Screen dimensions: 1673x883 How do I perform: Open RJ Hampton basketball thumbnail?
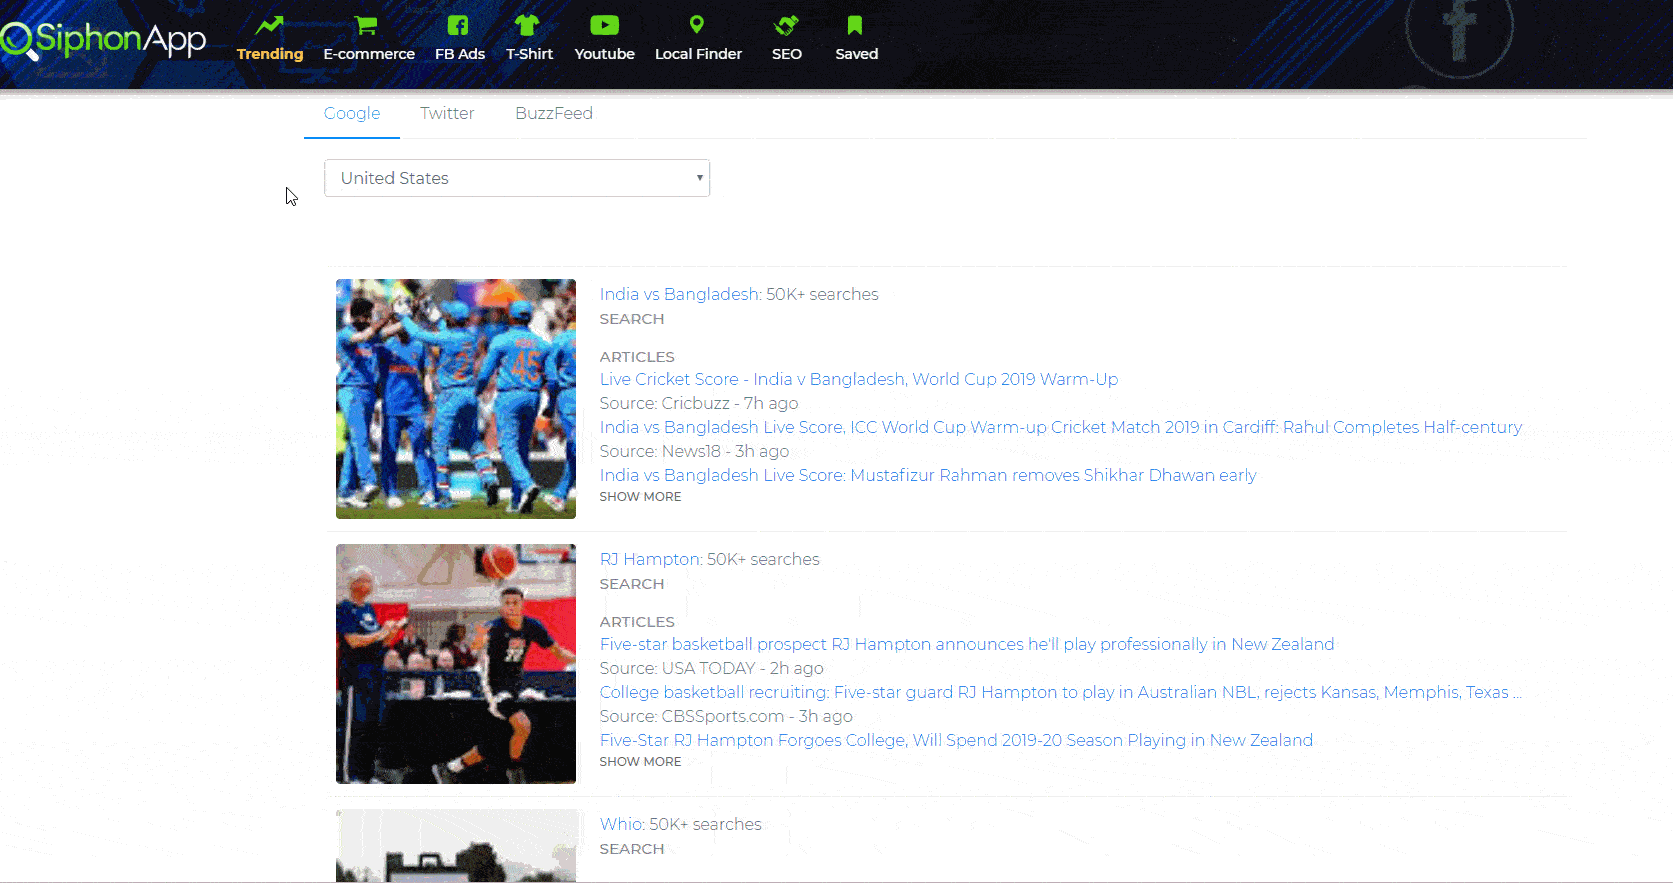coord(456,664)
